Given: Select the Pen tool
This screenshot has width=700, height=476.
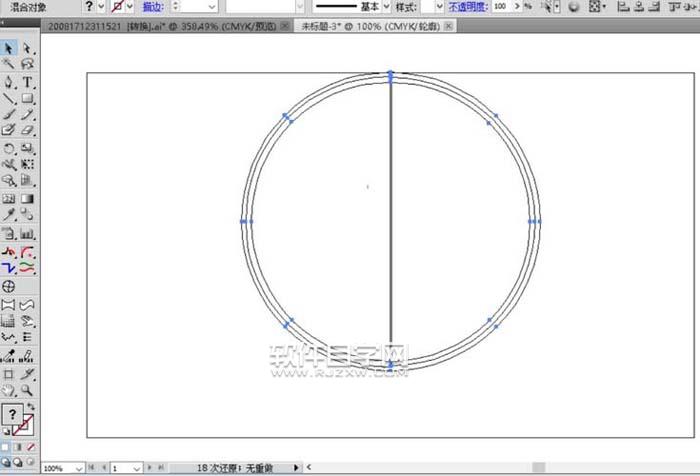Looking at the screenshot, I should [9, 81].
